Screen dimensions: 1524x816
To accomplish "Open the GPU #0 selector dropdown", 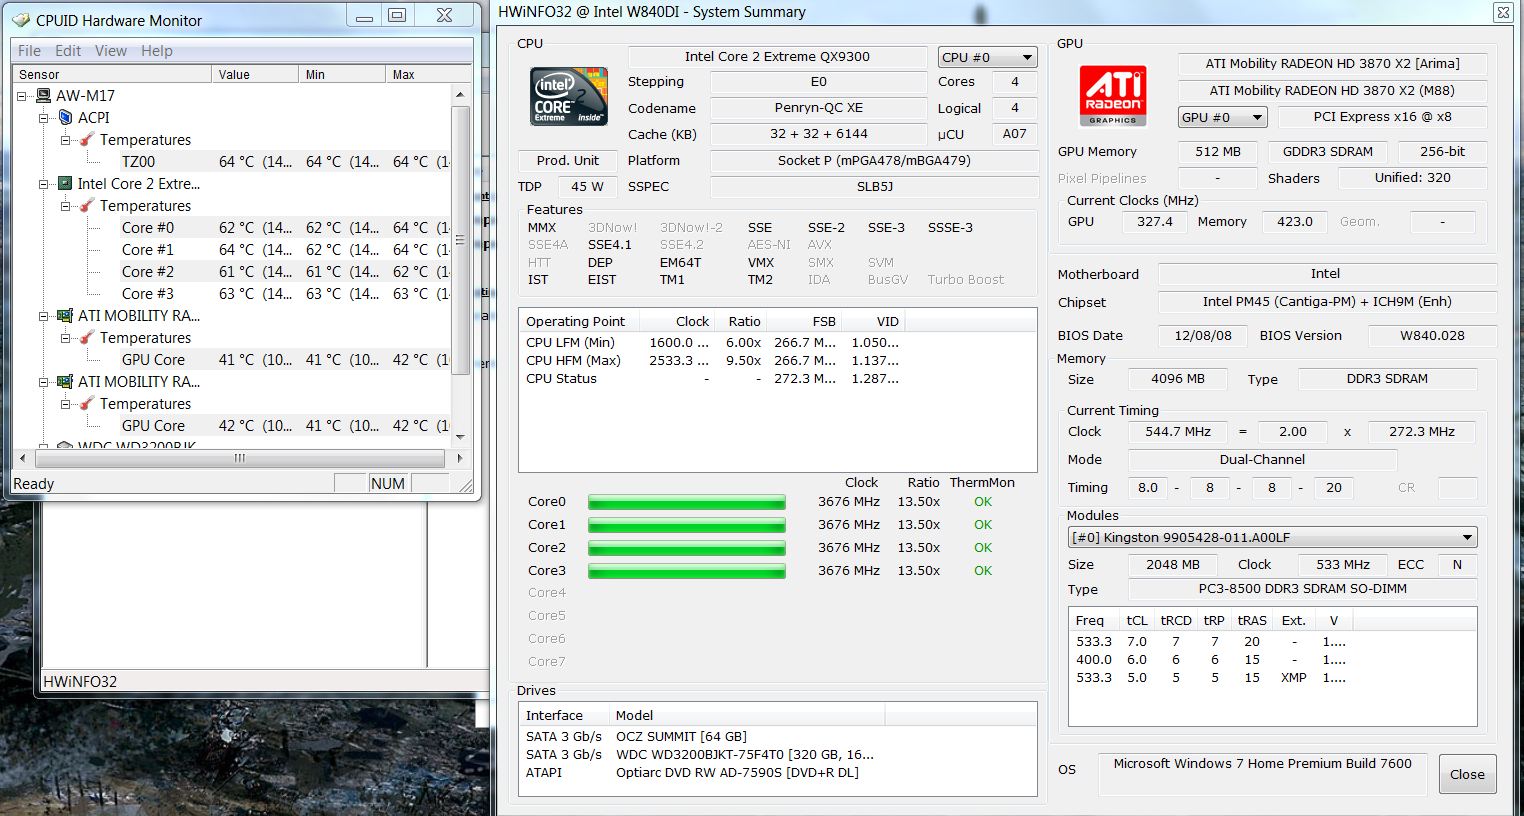I will [x=1223, y=117].
